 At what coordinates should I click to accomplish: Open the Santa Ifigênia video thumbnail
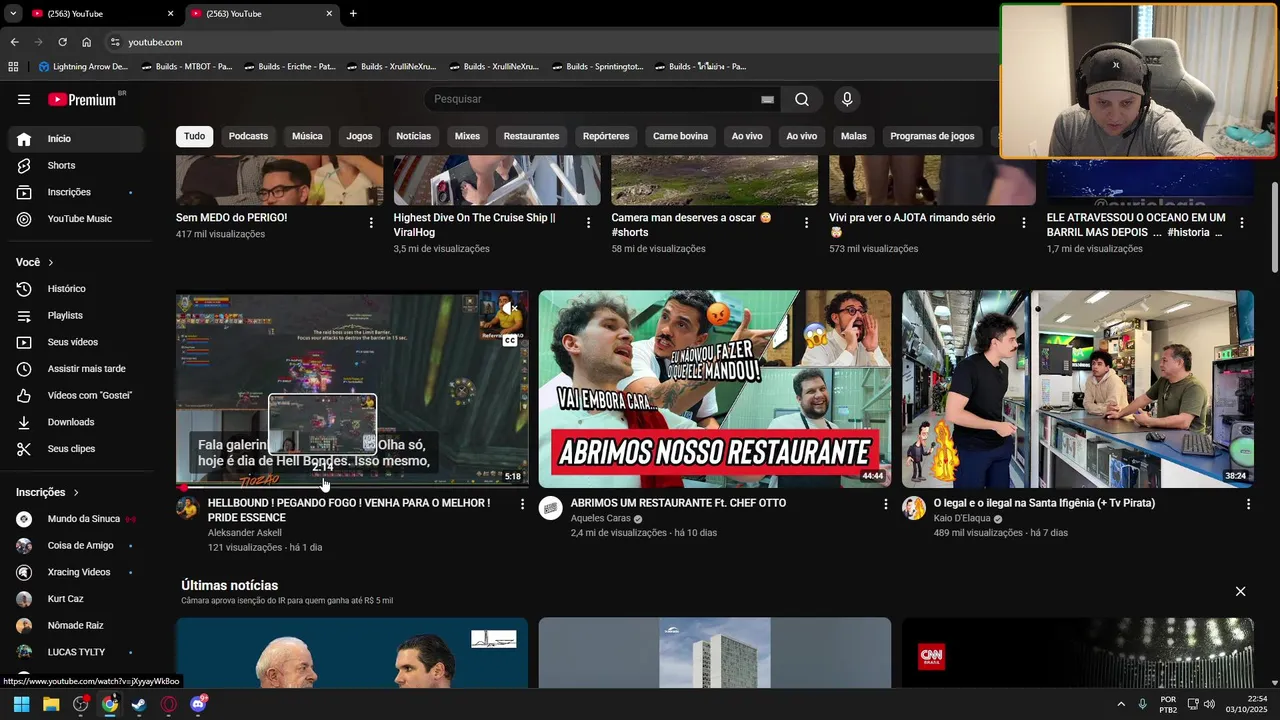point(1077,389)
